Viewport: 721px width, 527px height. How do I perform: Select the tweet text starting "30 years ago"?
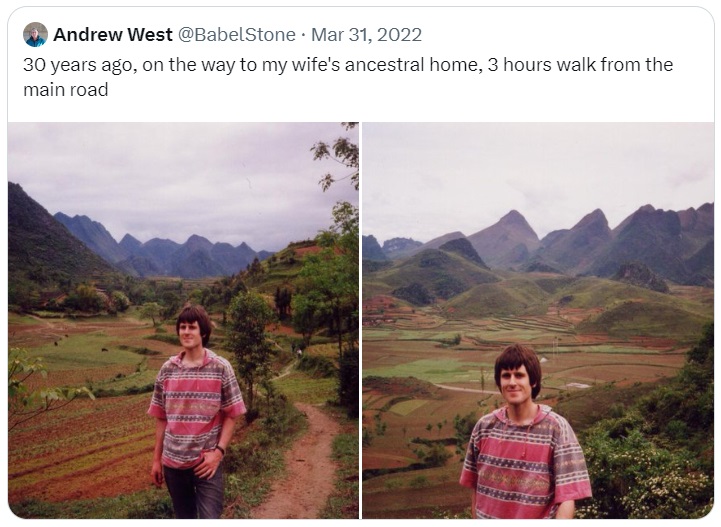(348, 77)
